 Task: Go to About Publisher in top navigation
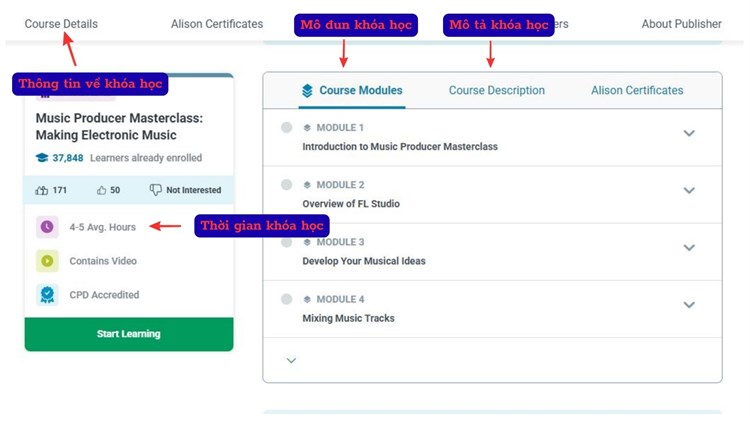pyautogui.click(x=681, y=24)
